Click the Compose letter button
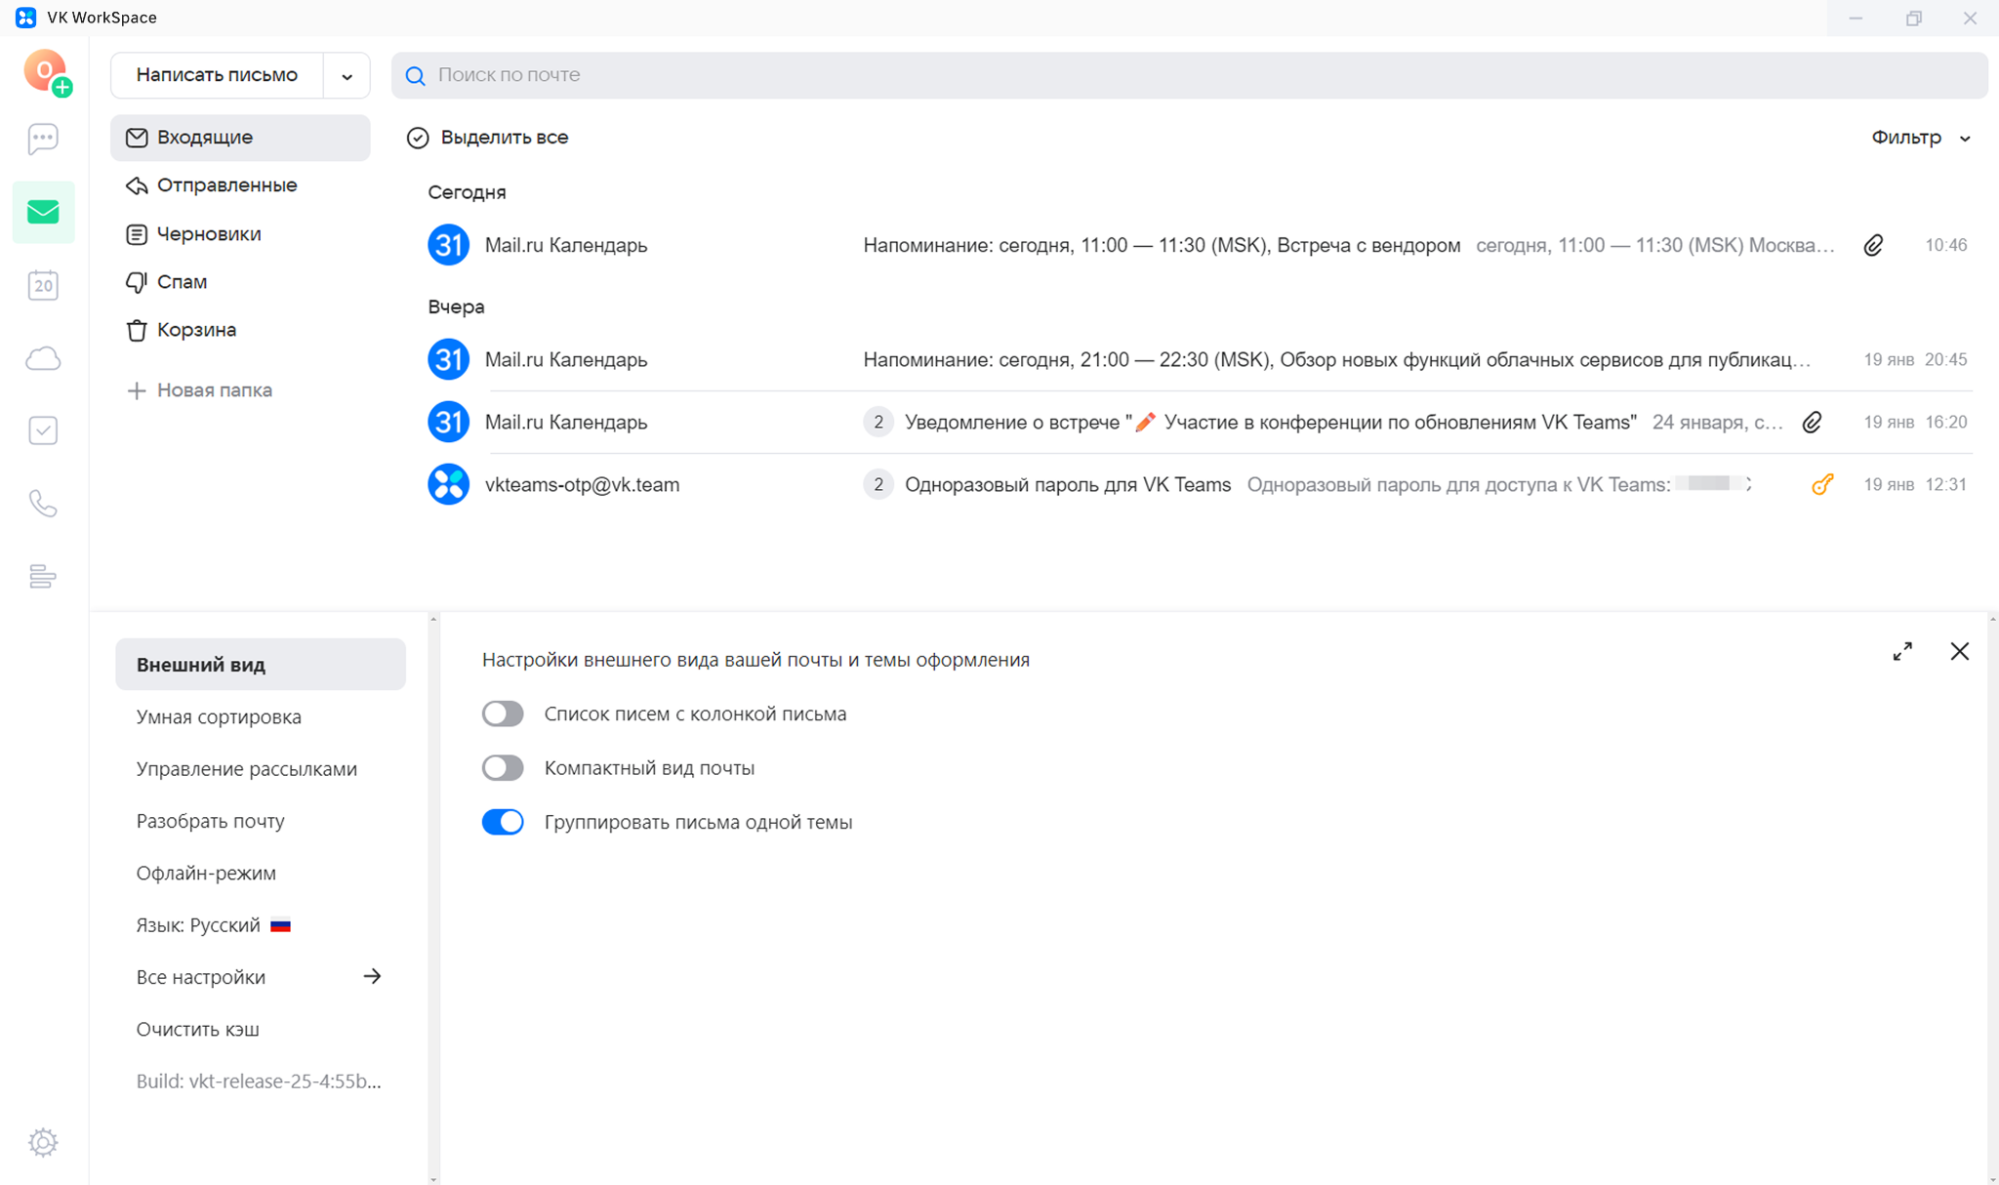The height and width of the screenshot is (1185, 1999). coord(217,75)
